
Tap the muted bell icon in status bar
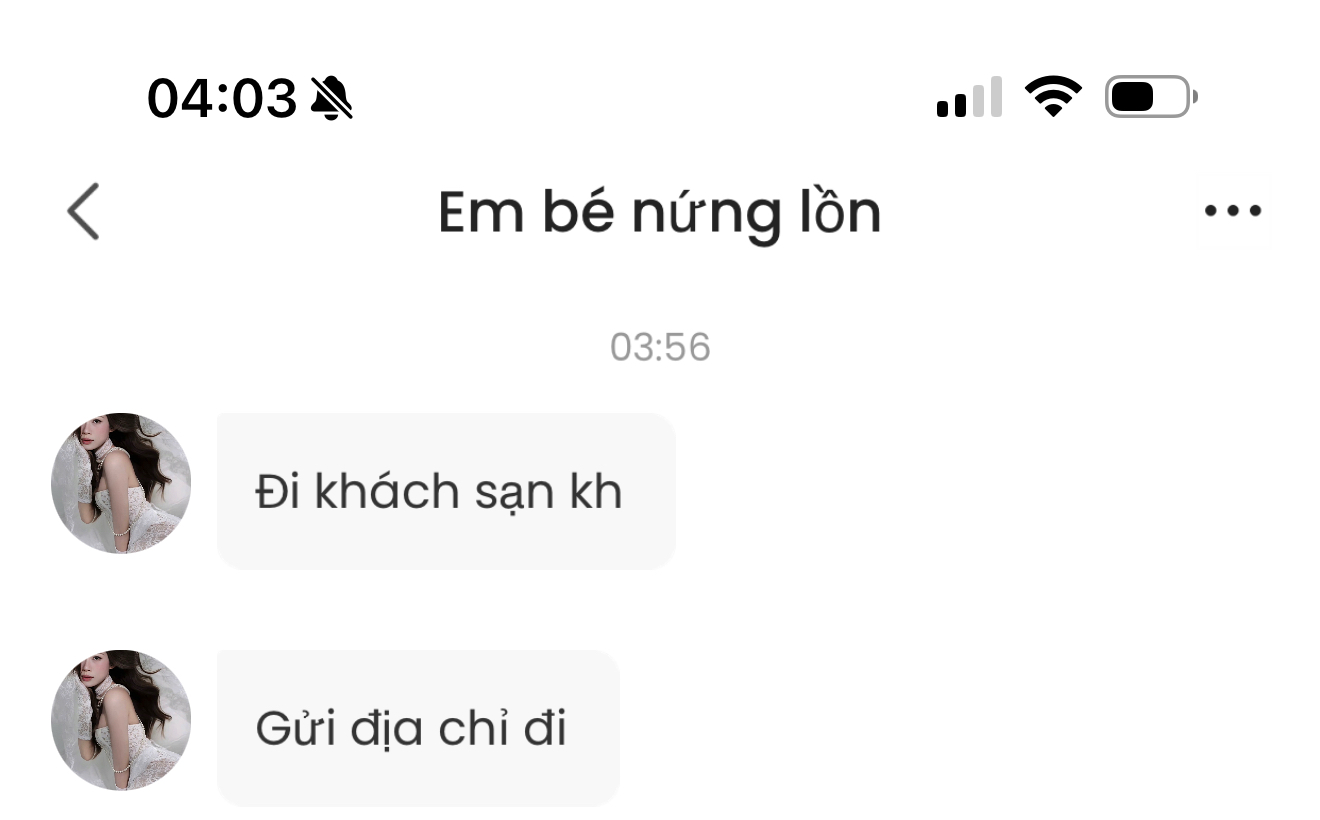tap(332, 99)
